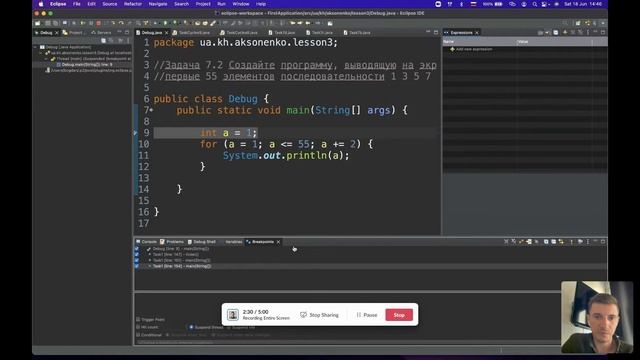Toggle checkbox for Task1 line 147 breakpoint
Viewport: 640px width, 360px height.
point(137,254)
